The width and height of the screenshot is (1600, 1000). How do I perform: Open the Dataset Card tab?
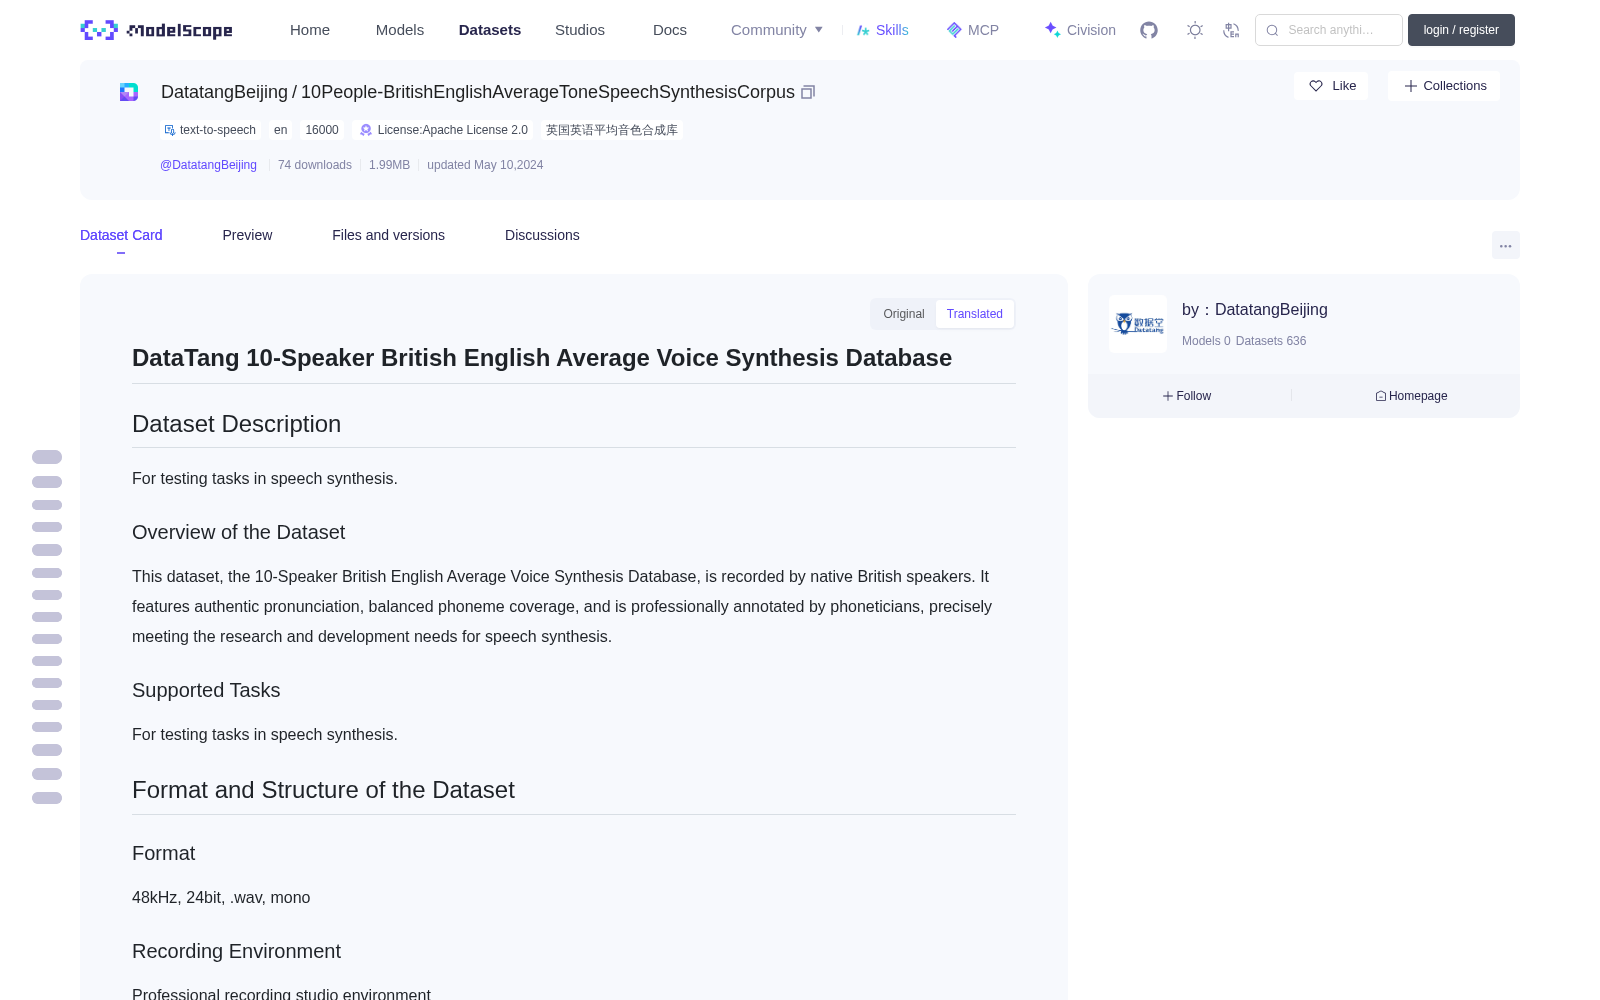(x=121, y=235)
